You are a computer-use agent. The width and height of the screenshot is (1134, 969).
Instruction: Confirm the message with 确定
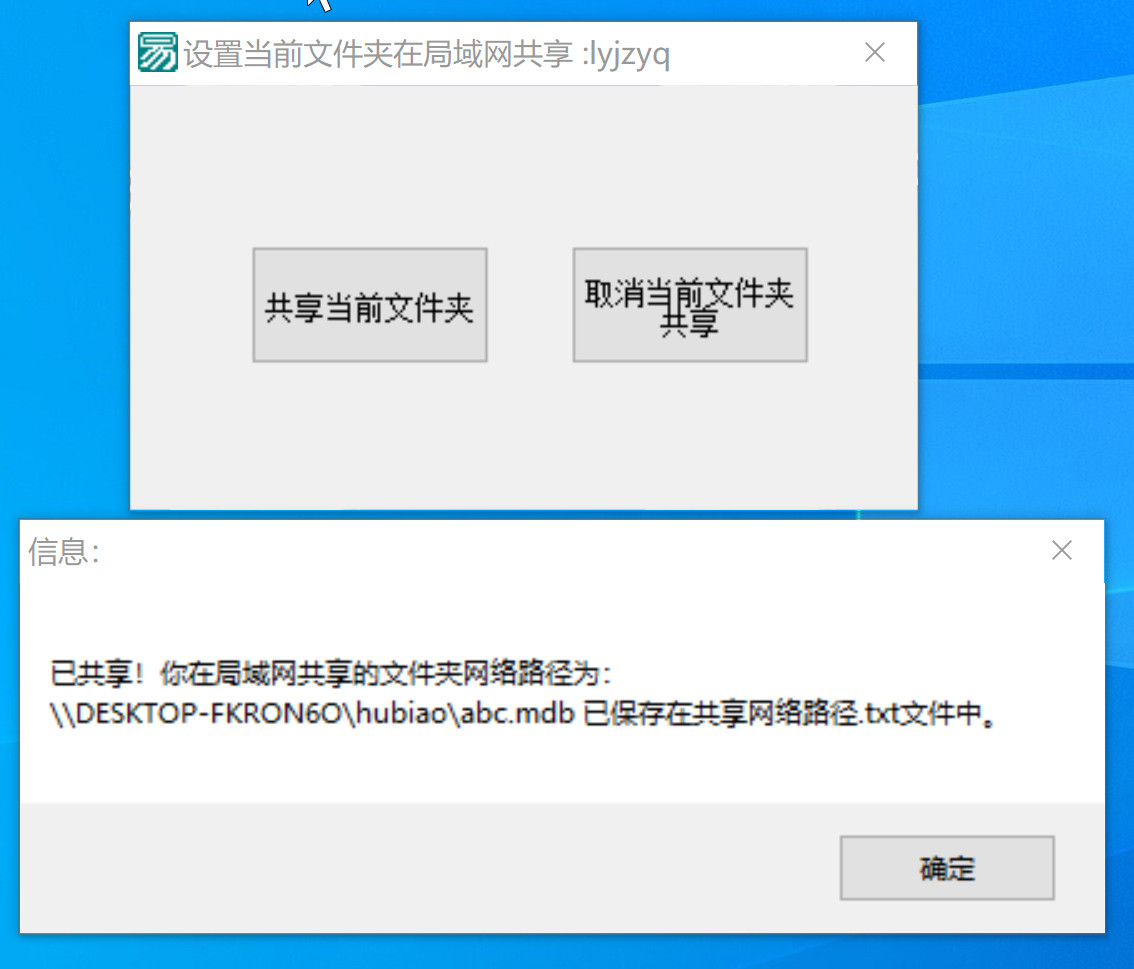(947, 868)
